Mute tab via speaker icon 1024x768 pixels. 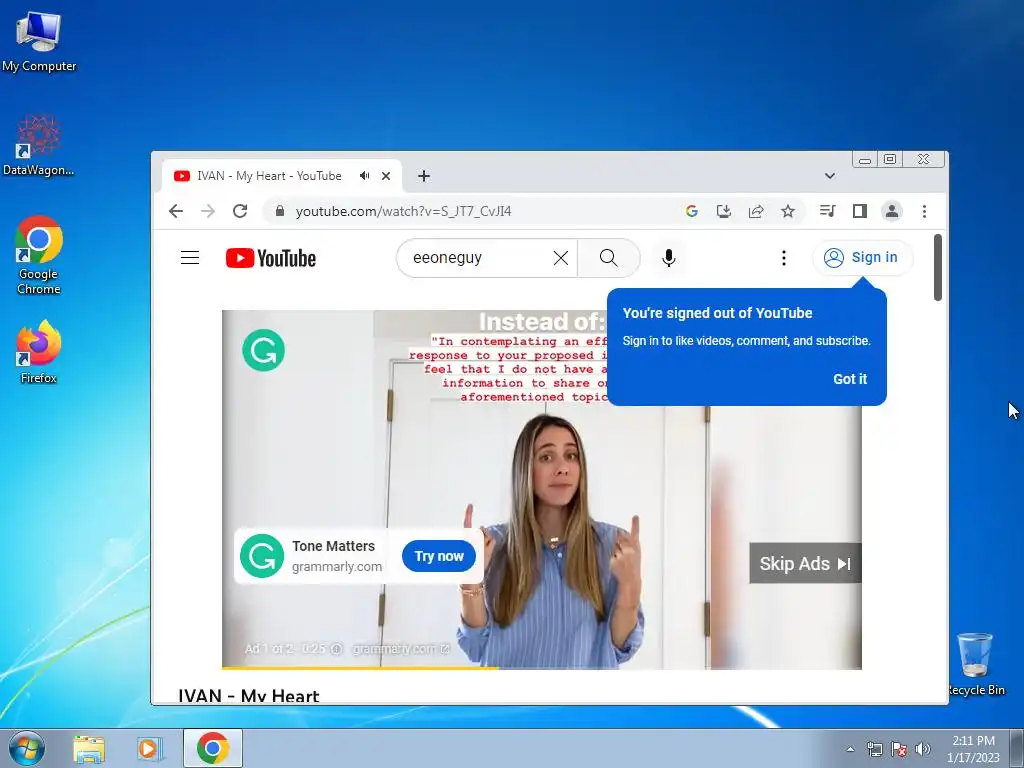[x=364, y=176]
